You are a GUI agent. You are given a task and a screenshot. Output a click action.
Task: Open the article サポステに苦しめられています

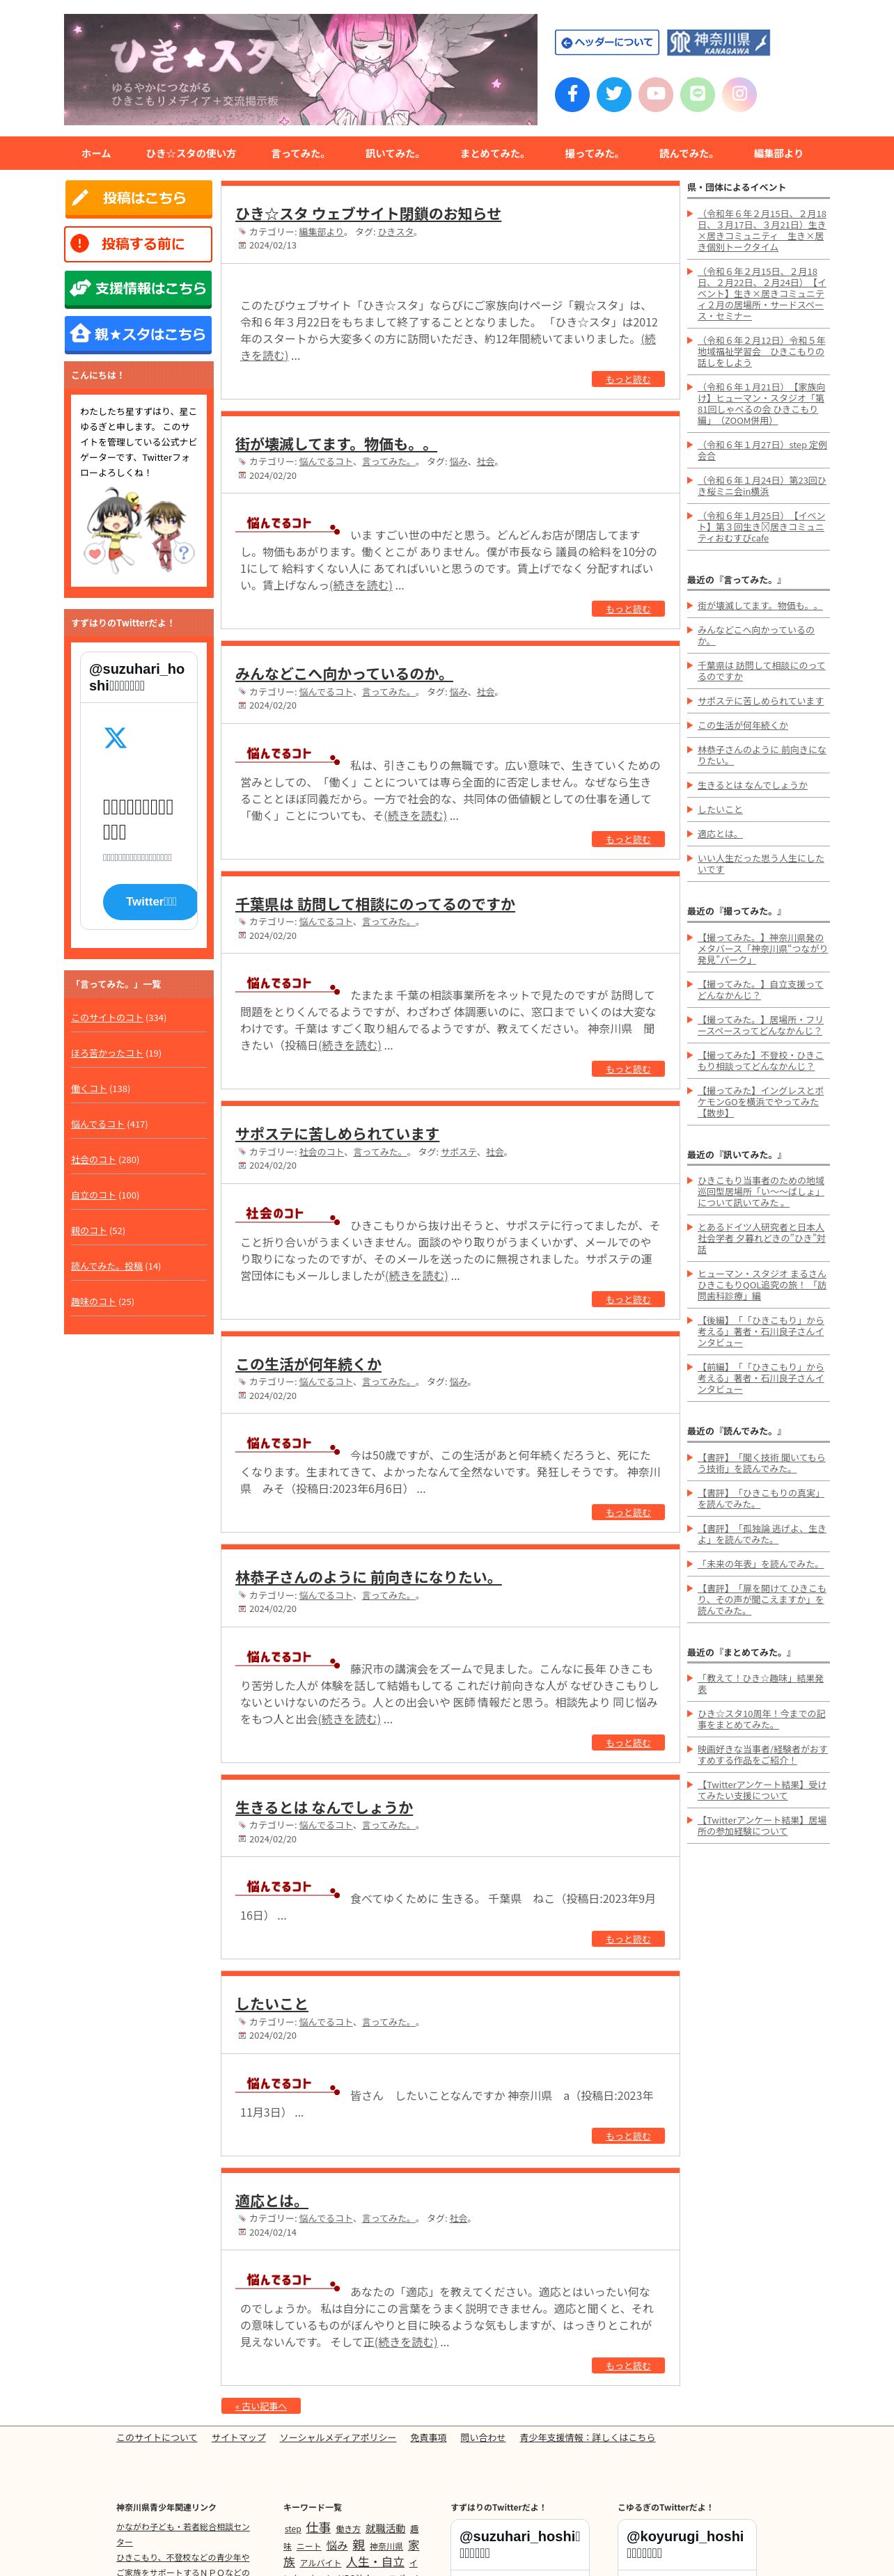coord(337,1134)
